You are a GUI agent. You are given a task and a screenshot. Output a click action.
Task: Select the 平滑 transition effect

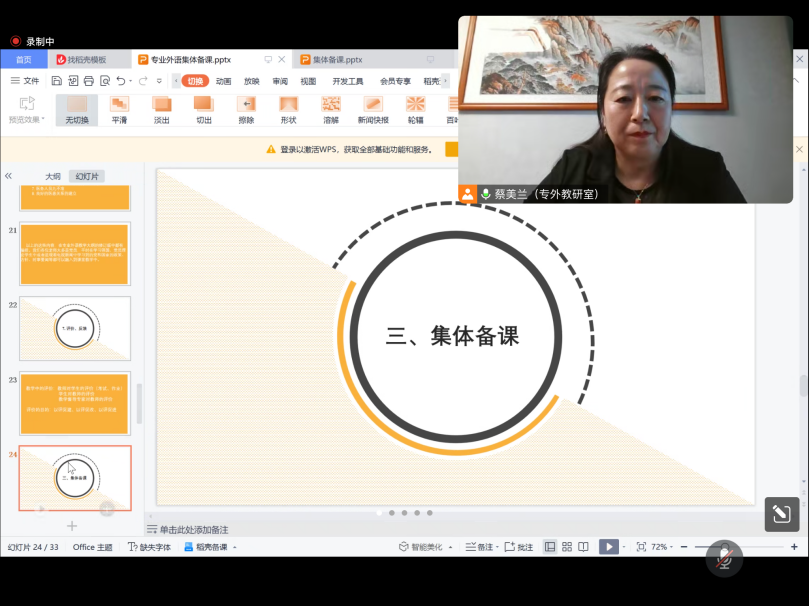click(x=119, y=109)
